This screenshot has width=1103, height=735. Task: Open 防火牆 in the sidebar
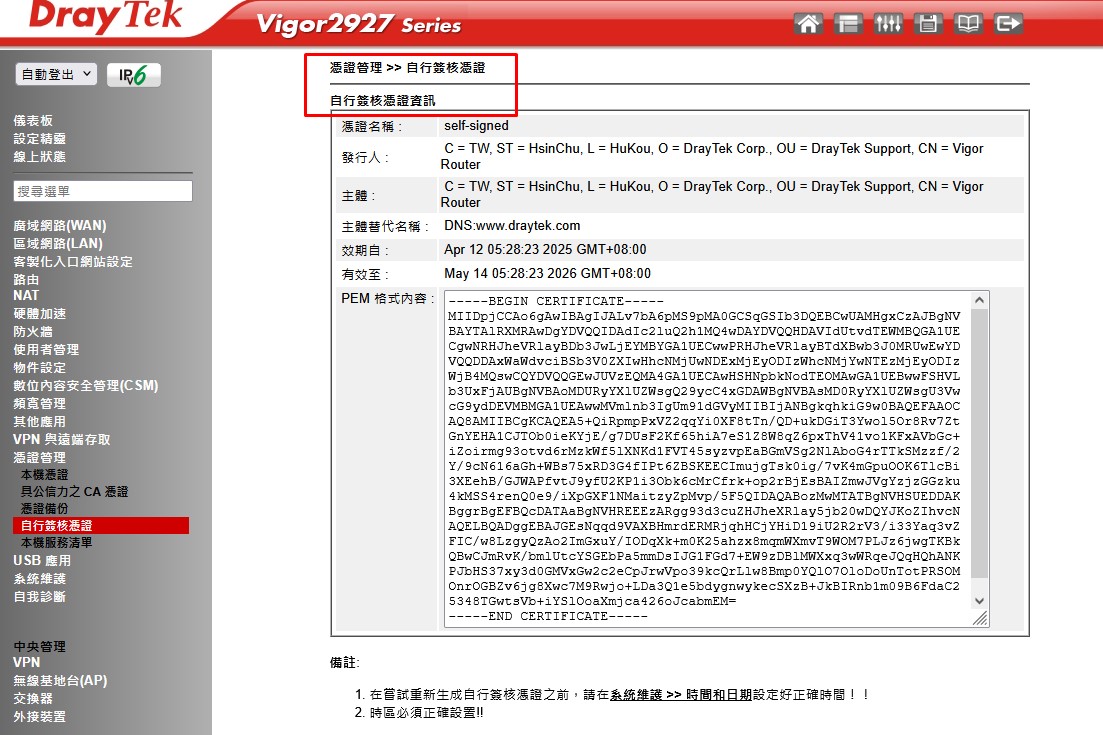coord(33,332)
